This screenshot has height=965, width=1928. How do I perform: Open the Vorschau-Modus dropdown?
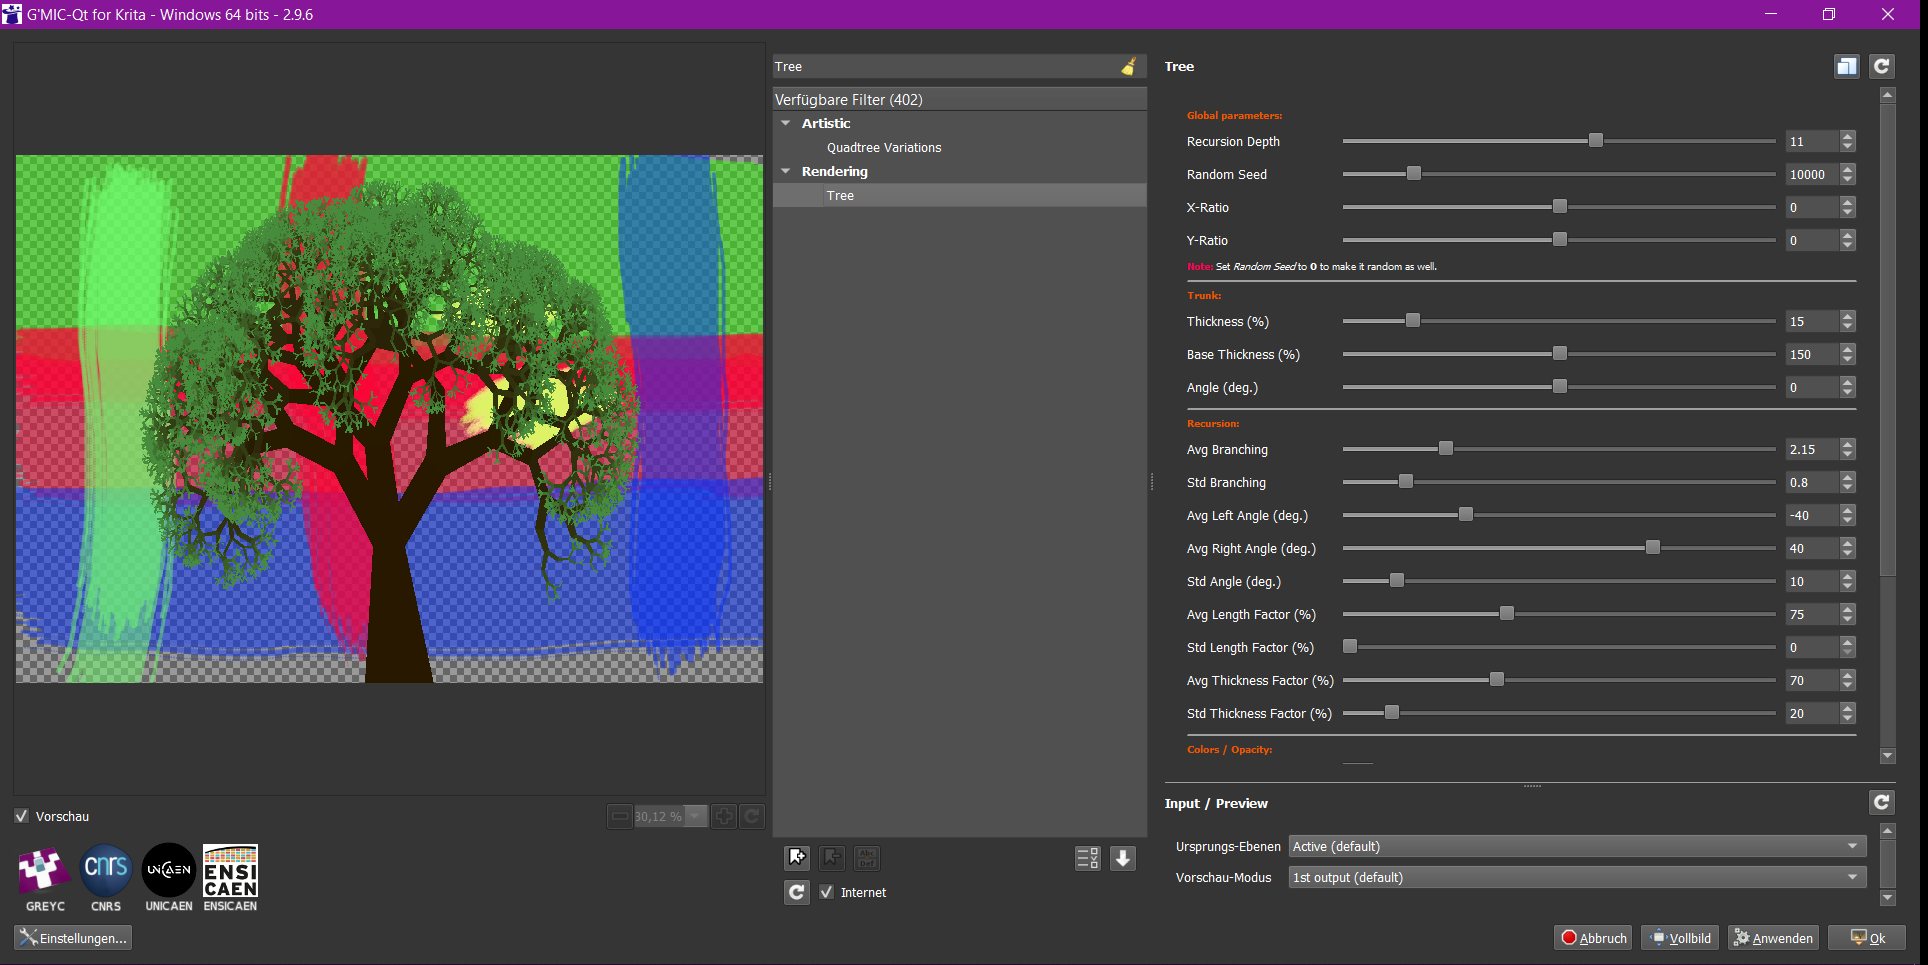tap(1576, 877)
